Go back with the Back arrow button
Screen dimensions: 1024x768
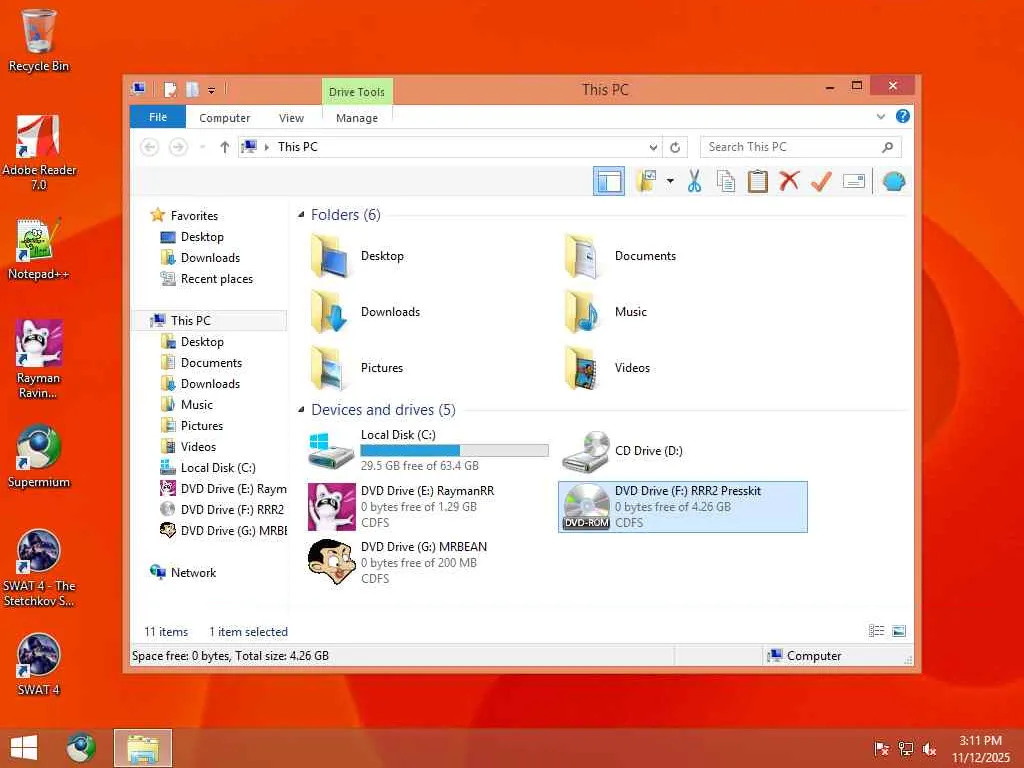[x=150, y=147]
